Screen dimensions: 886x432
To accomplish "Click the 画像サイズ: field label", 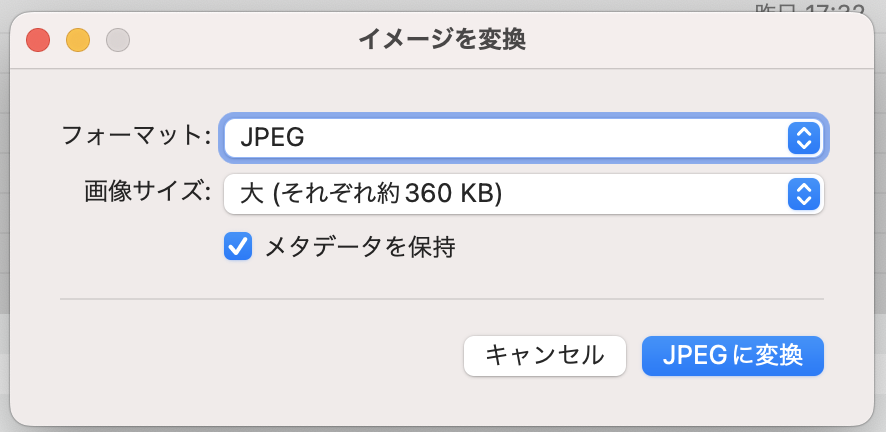I will 148,192.
